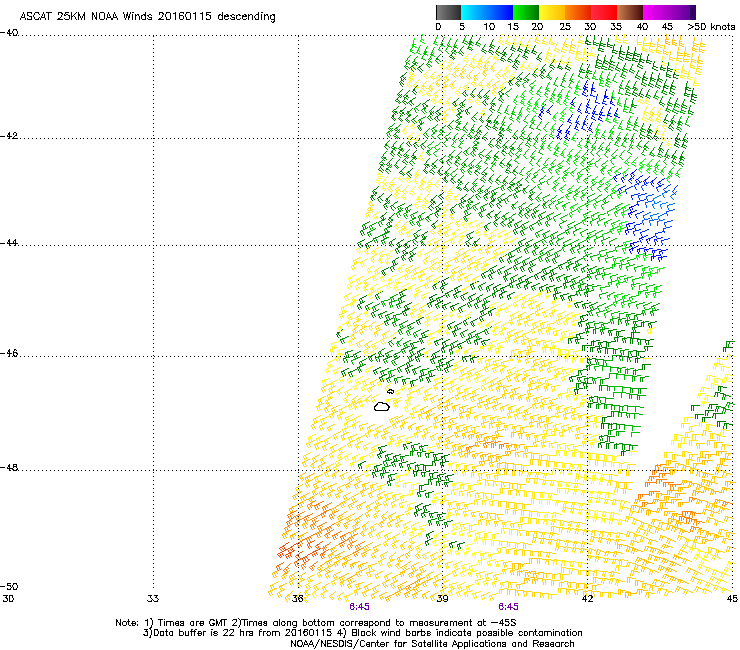The height and width of the screenshot is (650, 740).
Task: Click the cyan 5-10 knots legend swatch
Action: [x=474, y=12]
